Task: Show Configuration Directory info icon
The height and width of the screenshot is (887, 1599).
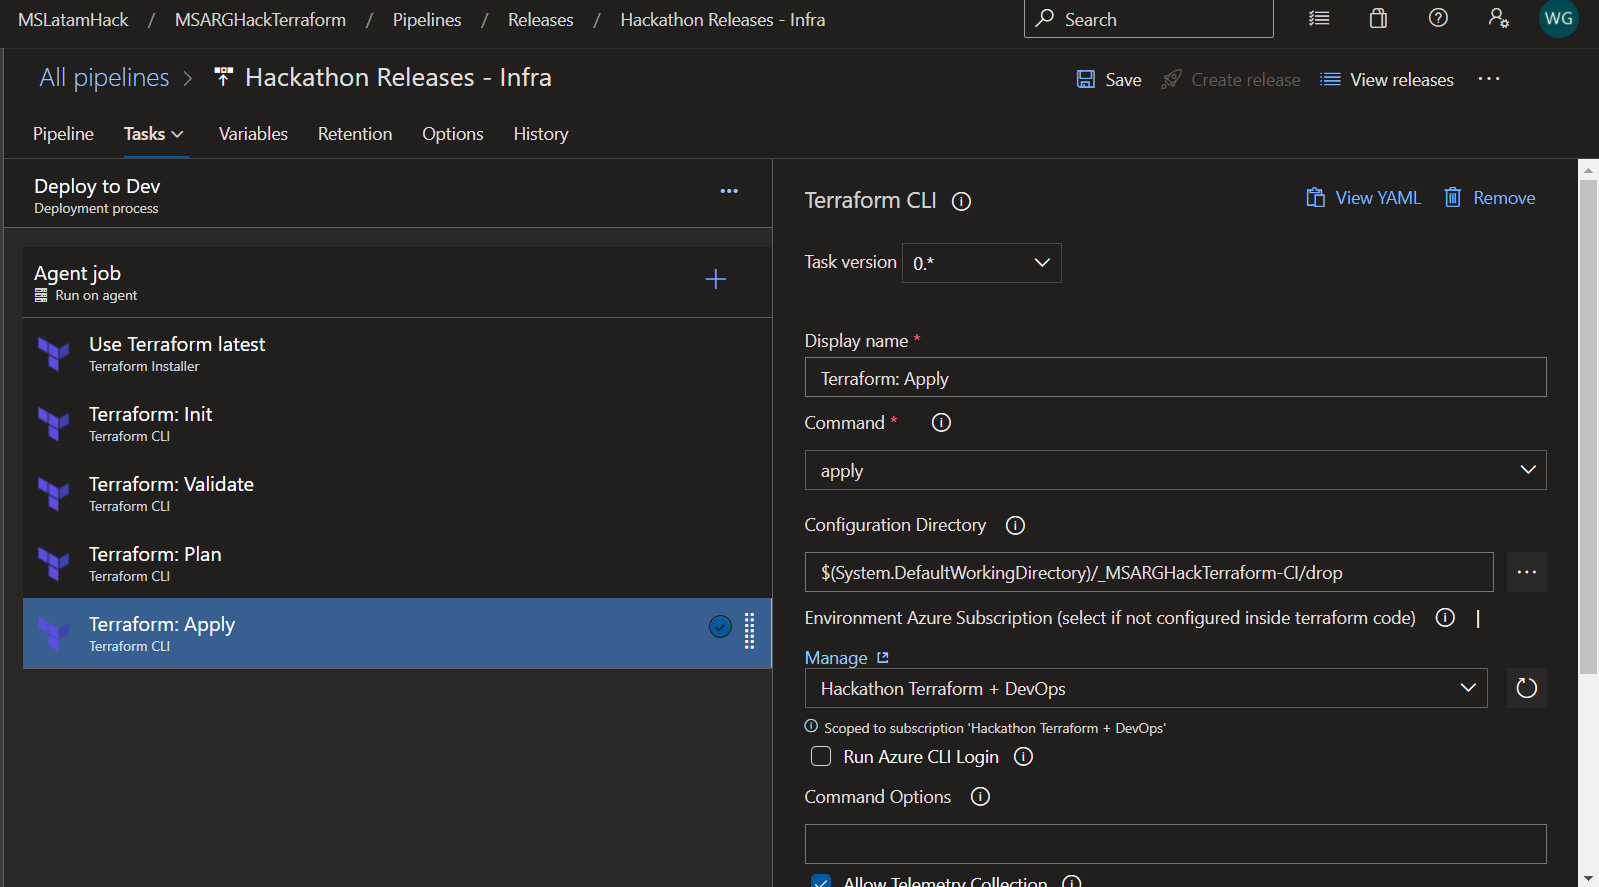Action: (x=1015, y=525)
